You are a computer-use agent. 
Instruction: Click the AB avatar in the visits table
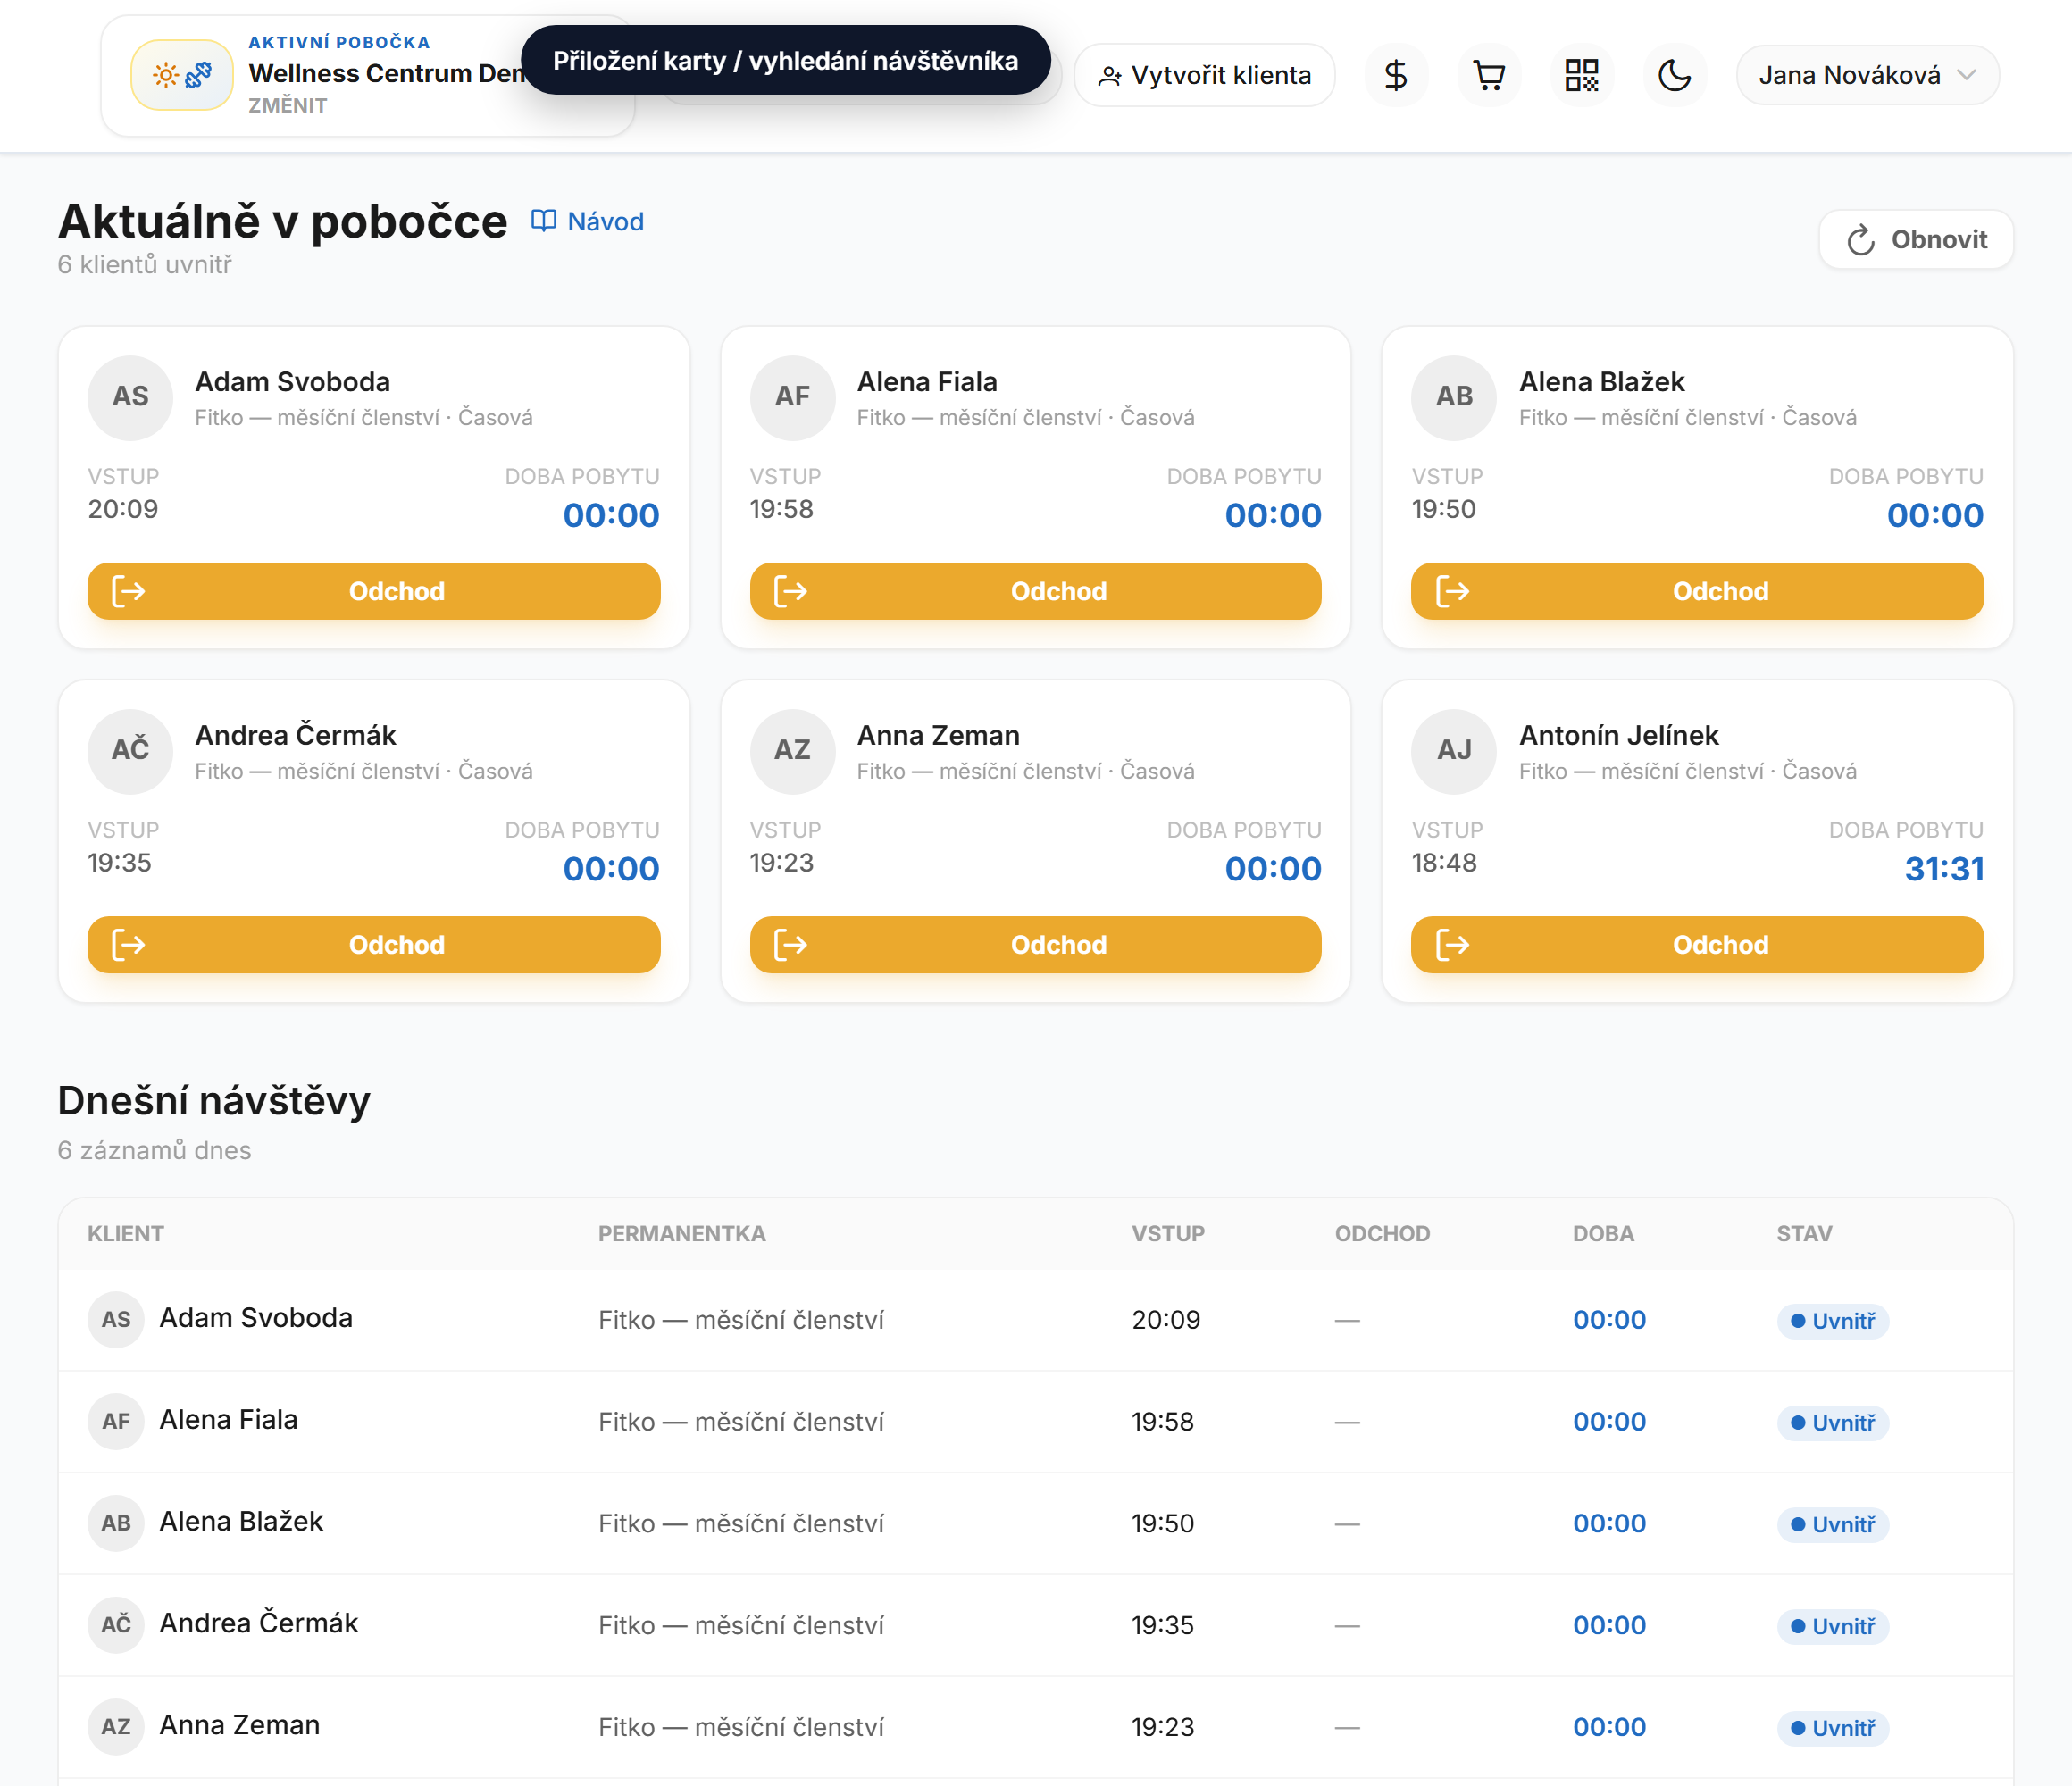(x=116, y=1523)
